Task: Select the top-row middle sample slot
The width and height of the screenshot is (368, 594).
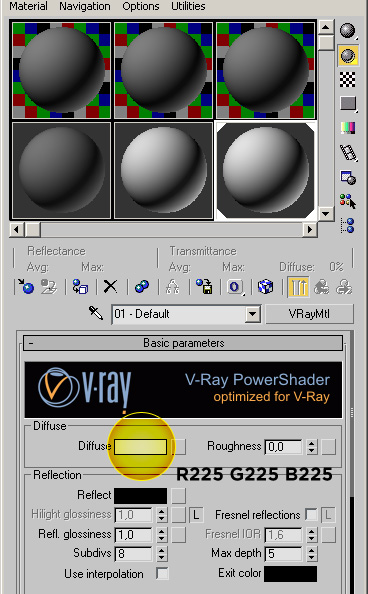Action: pyautogui.click(x=164, y=70)
